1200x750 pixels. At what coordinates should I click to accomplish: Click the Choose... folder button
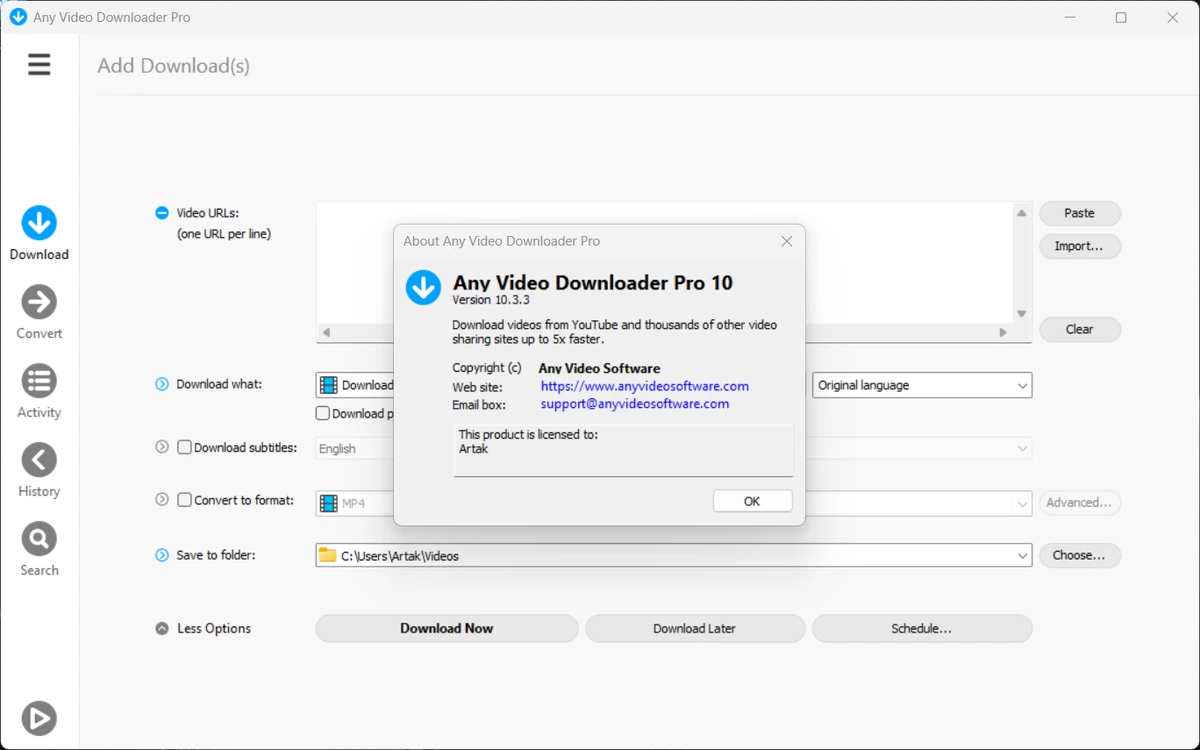point(1080,555)
